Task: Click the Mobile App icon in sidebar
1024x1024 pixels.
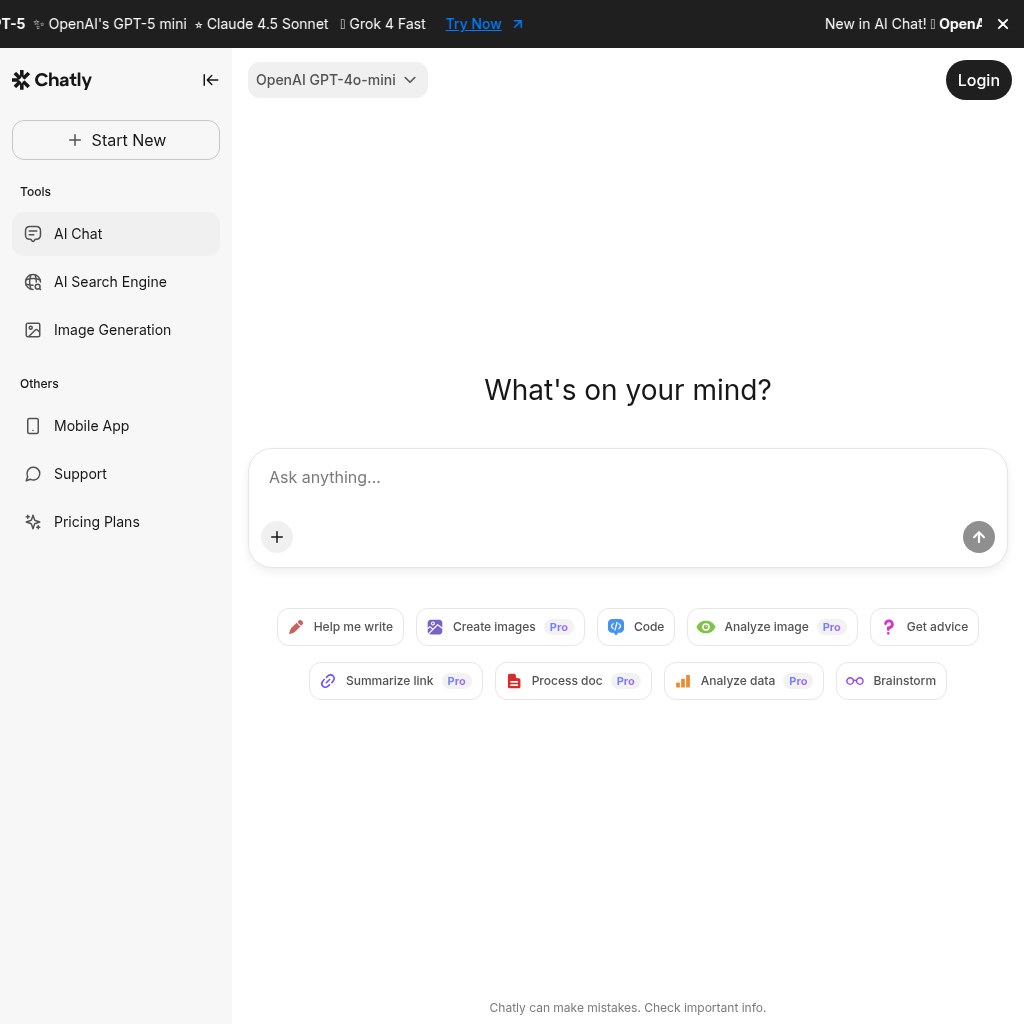Action: (33, 426)
